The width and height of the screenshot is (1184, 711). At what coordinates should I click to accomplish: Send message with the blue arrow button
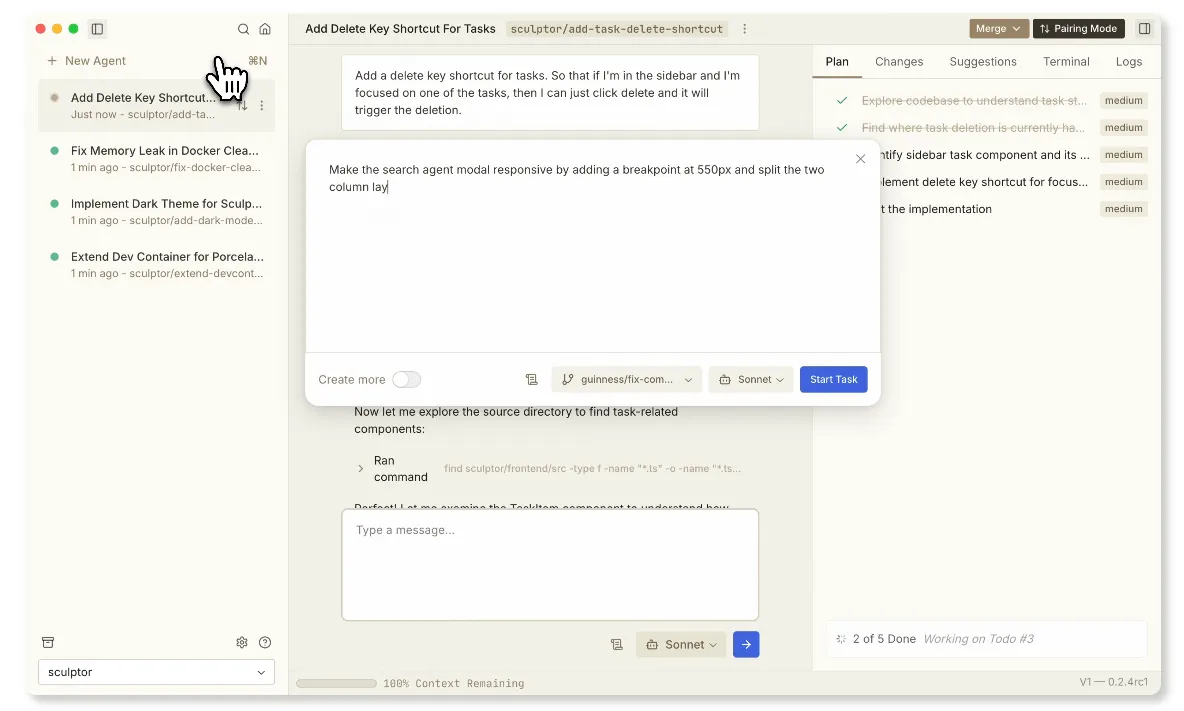(x=746, y=645)
